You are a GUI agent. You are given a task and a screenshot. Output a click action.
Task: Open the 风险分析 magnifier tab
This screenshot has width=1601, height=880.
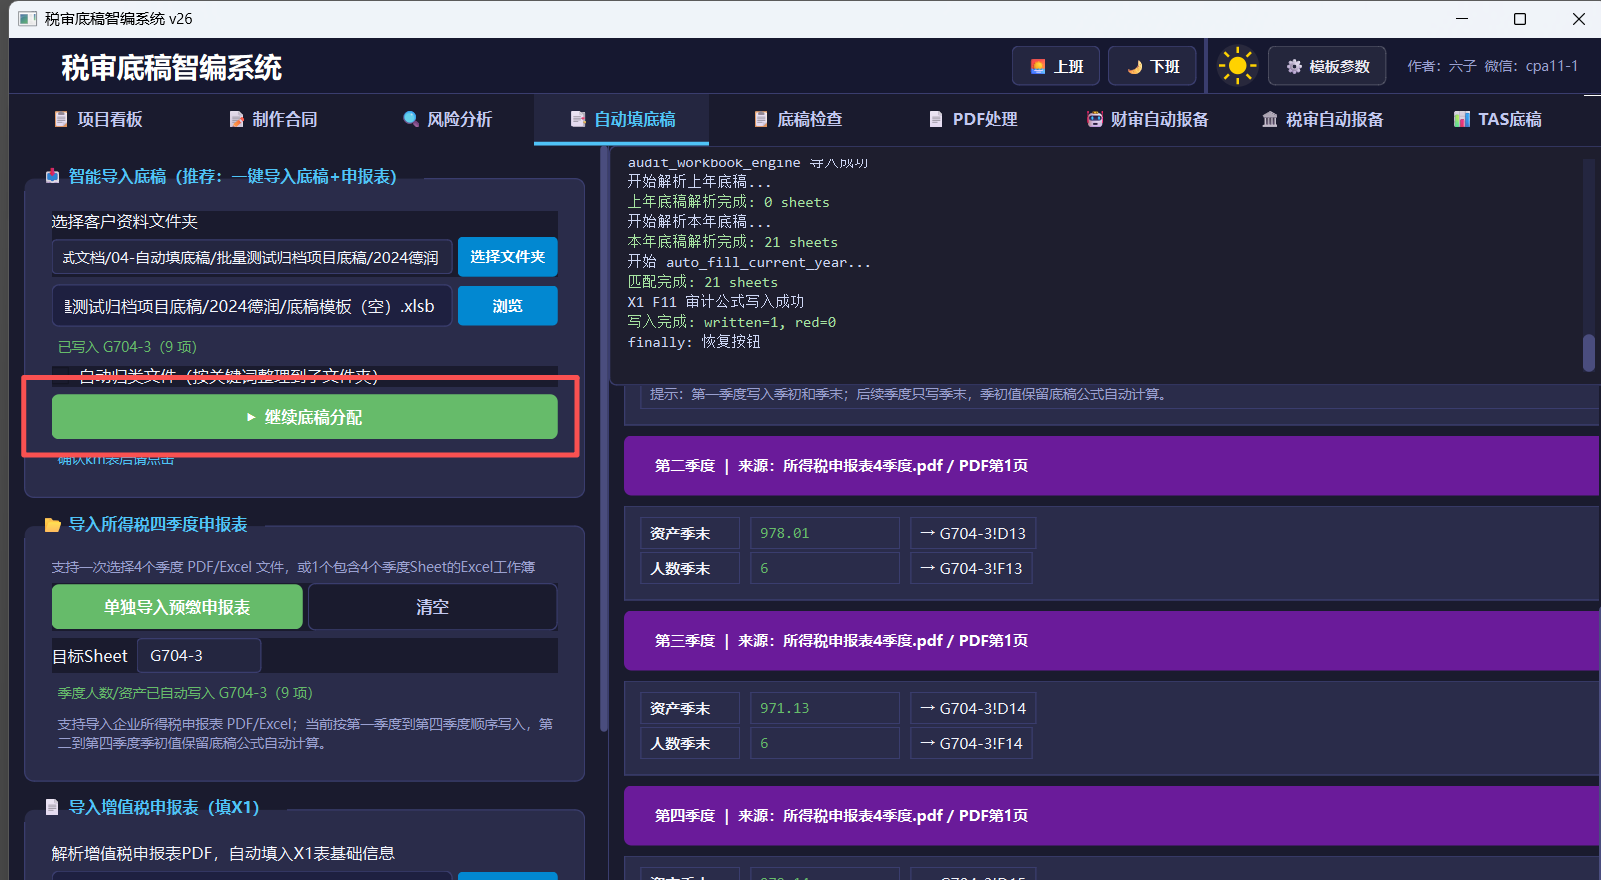point(447,119)
